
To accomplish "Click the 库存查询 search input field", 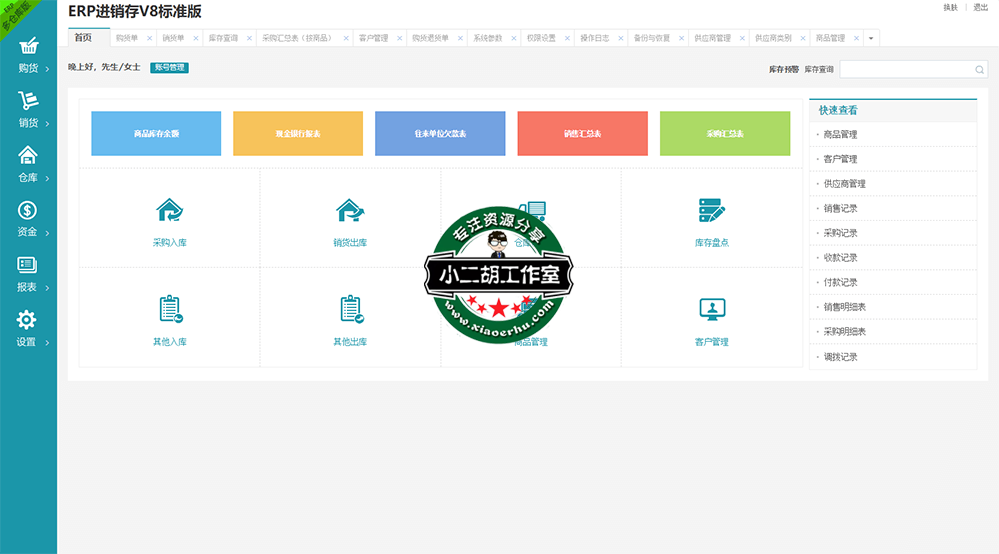I will [905, 70].
